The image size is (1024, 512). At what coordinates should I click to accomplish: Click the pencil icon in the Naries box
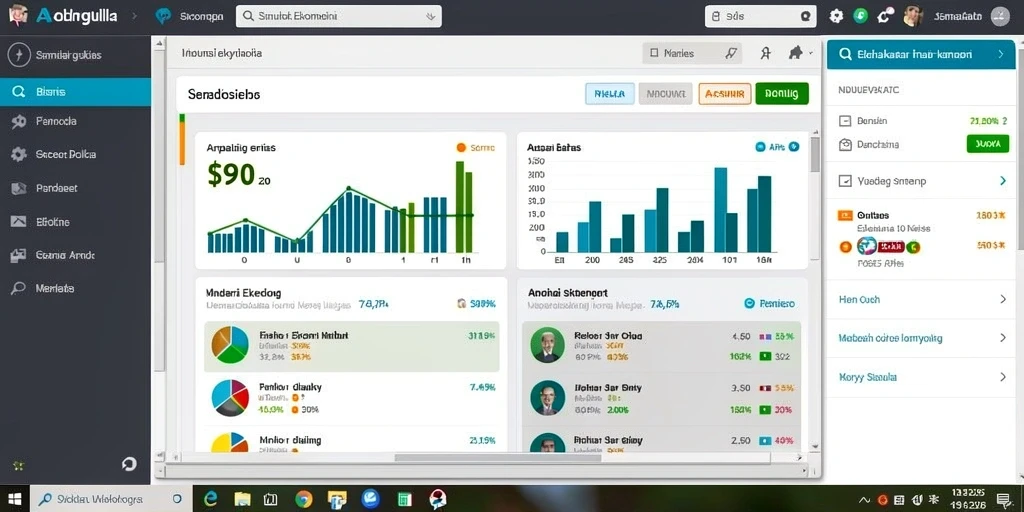(731, 54)
